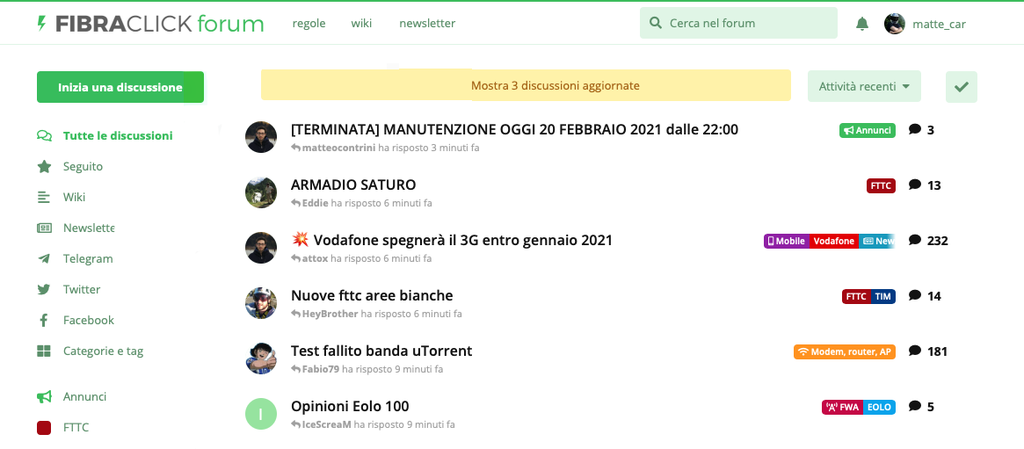
Task: Open the regole page
Action: (x=309, y=23)
